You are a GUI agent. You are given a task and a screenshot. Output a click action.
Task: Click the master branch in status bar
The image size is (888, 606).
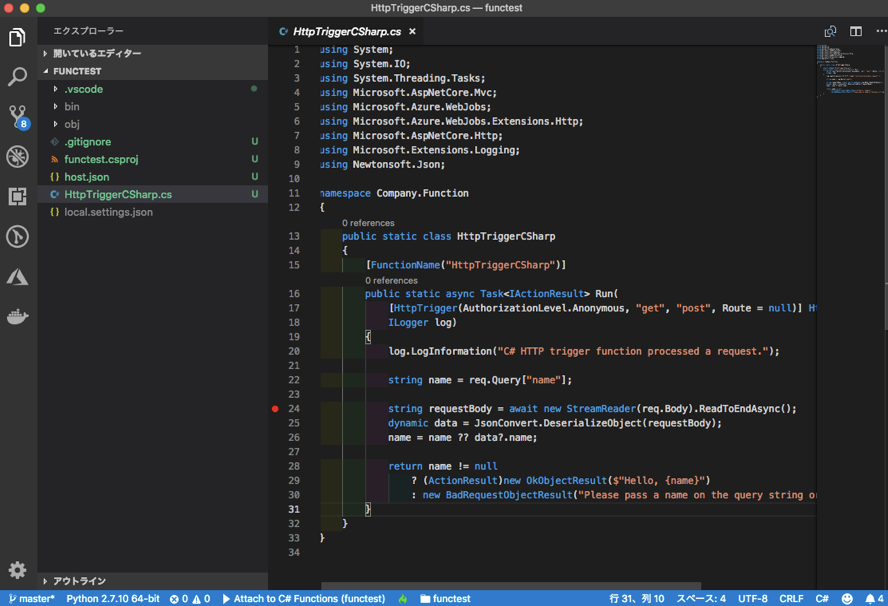tap(32, 599)
